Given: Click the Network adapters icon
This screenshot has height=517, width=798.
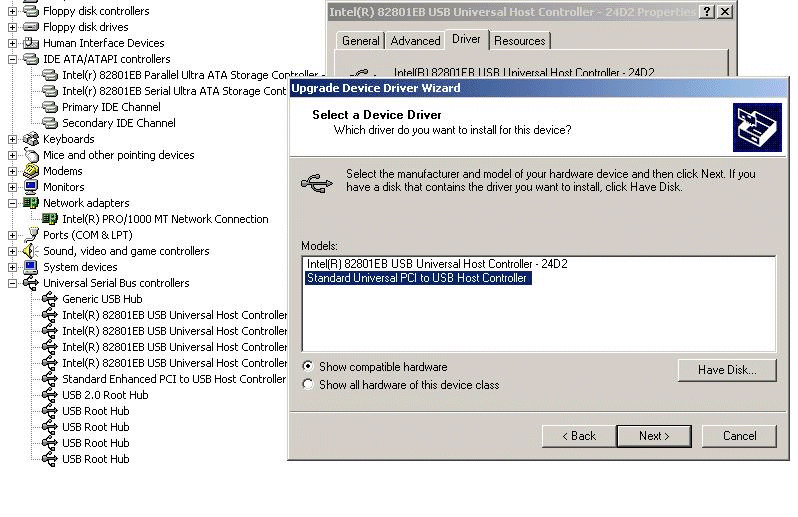Looking at the screenshot, I should [x=30, y=203].
